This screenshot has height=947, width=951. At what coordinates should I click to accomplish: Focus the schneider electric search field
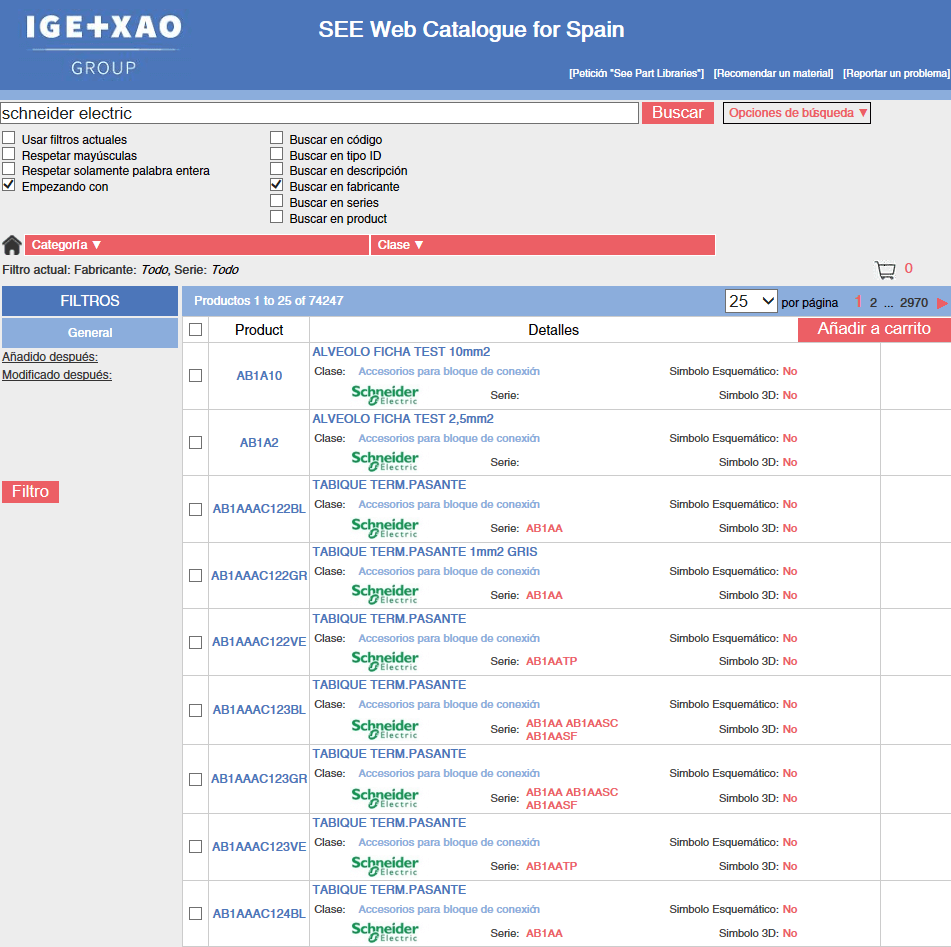click(x=320, y=113)
